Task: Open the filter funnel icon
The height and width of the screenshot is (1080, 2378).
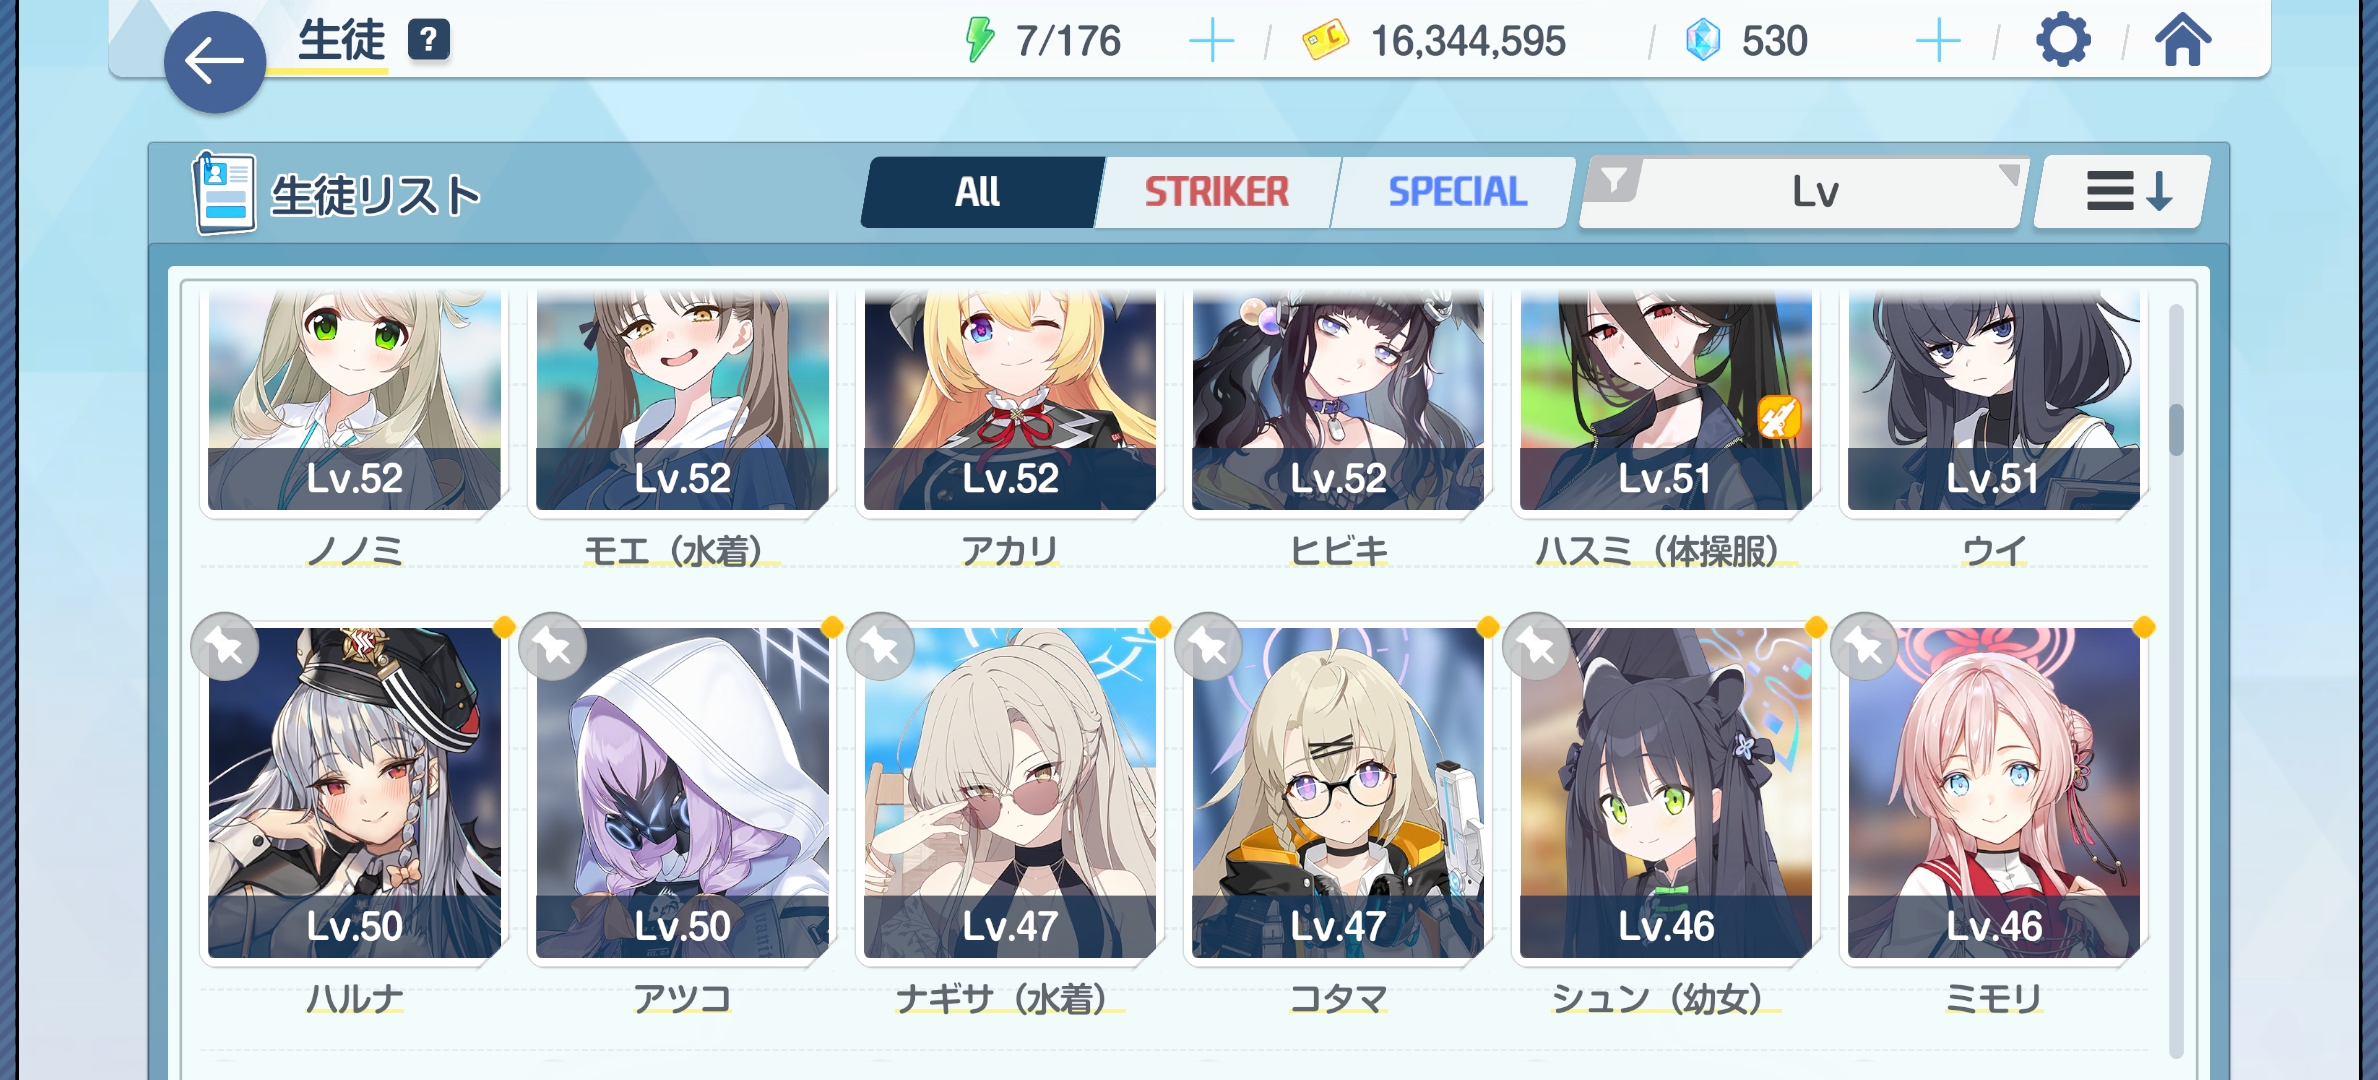Action: point(1613,181)
